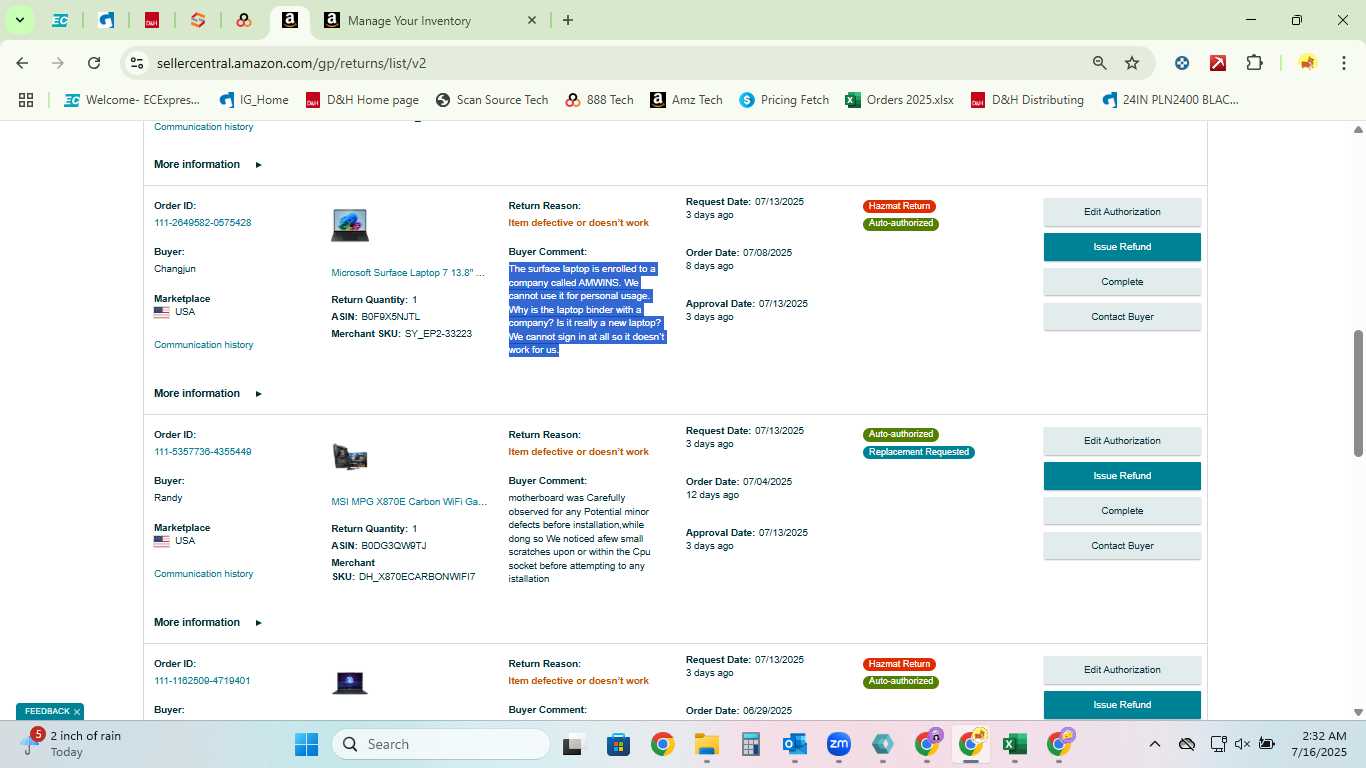Open Microsoft Surface Laptop 7 product link
The height and width of the screenshot is (768, 1366).
coord(408,272)
